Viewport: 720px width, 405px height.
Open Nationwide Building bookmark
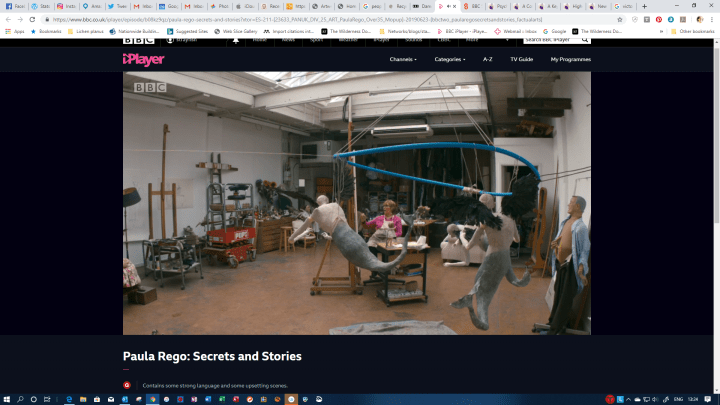pyautogui.click(x=138, y=31)
